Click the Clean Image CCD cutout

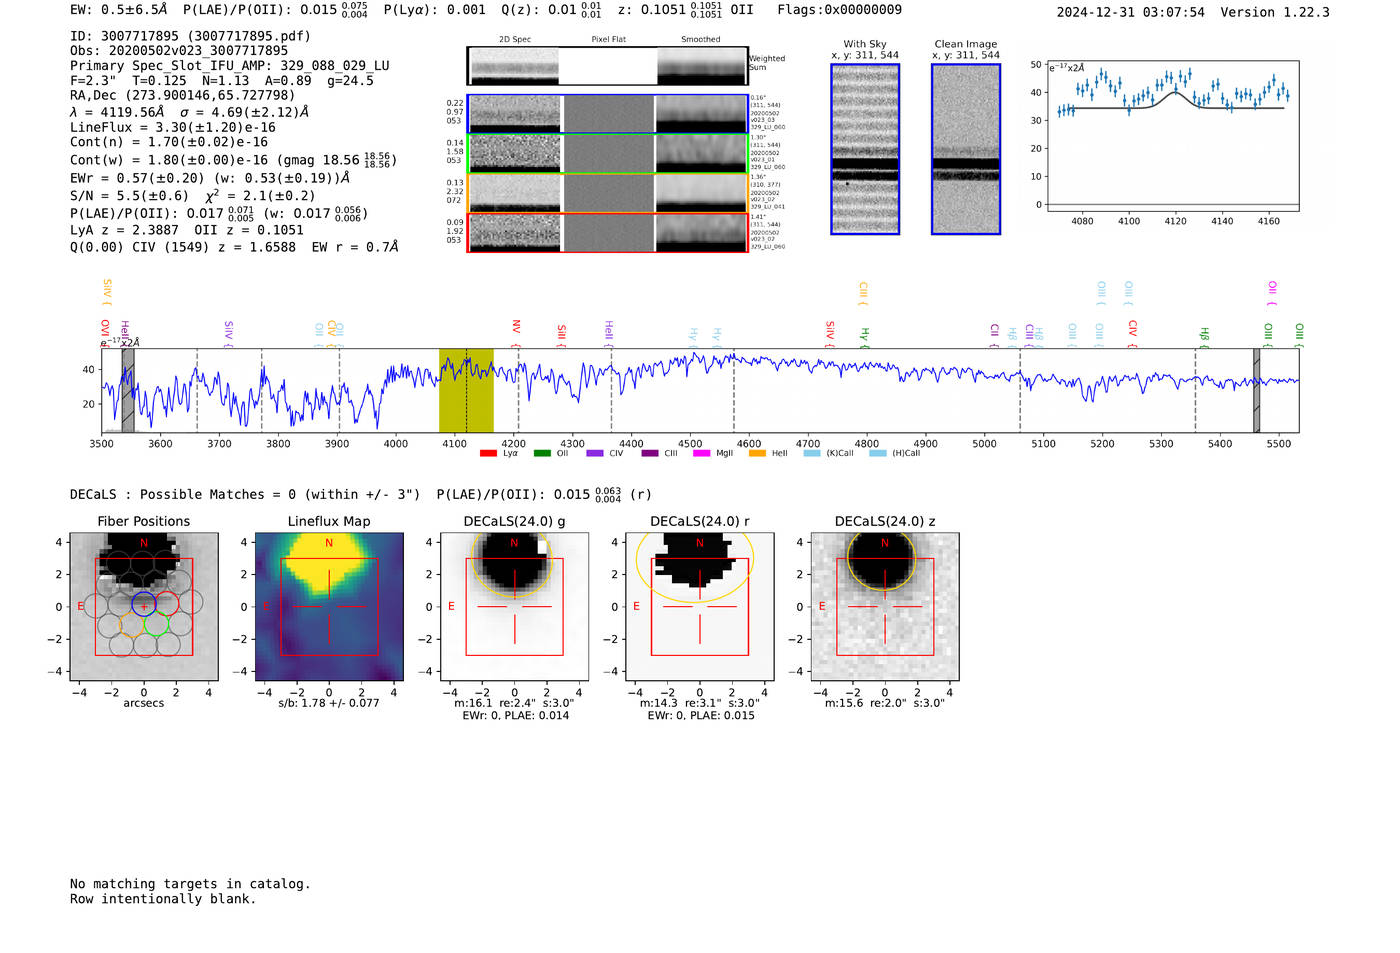coord(966,149)
